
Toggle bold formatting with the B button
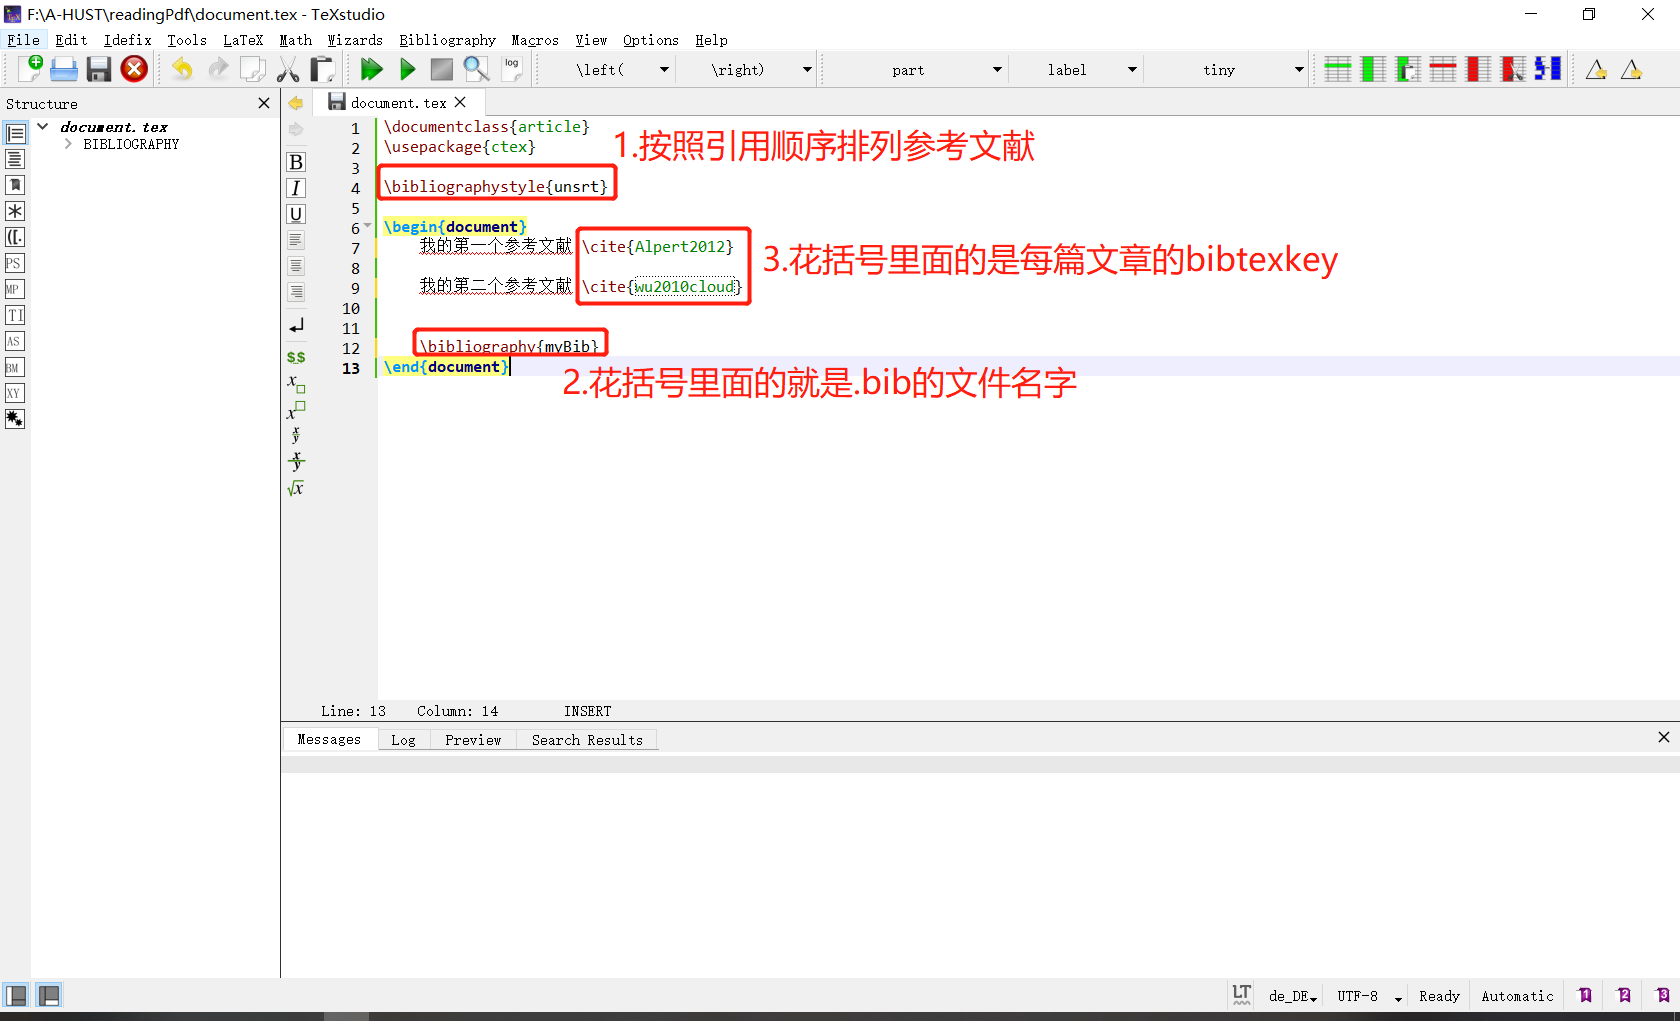295,161
